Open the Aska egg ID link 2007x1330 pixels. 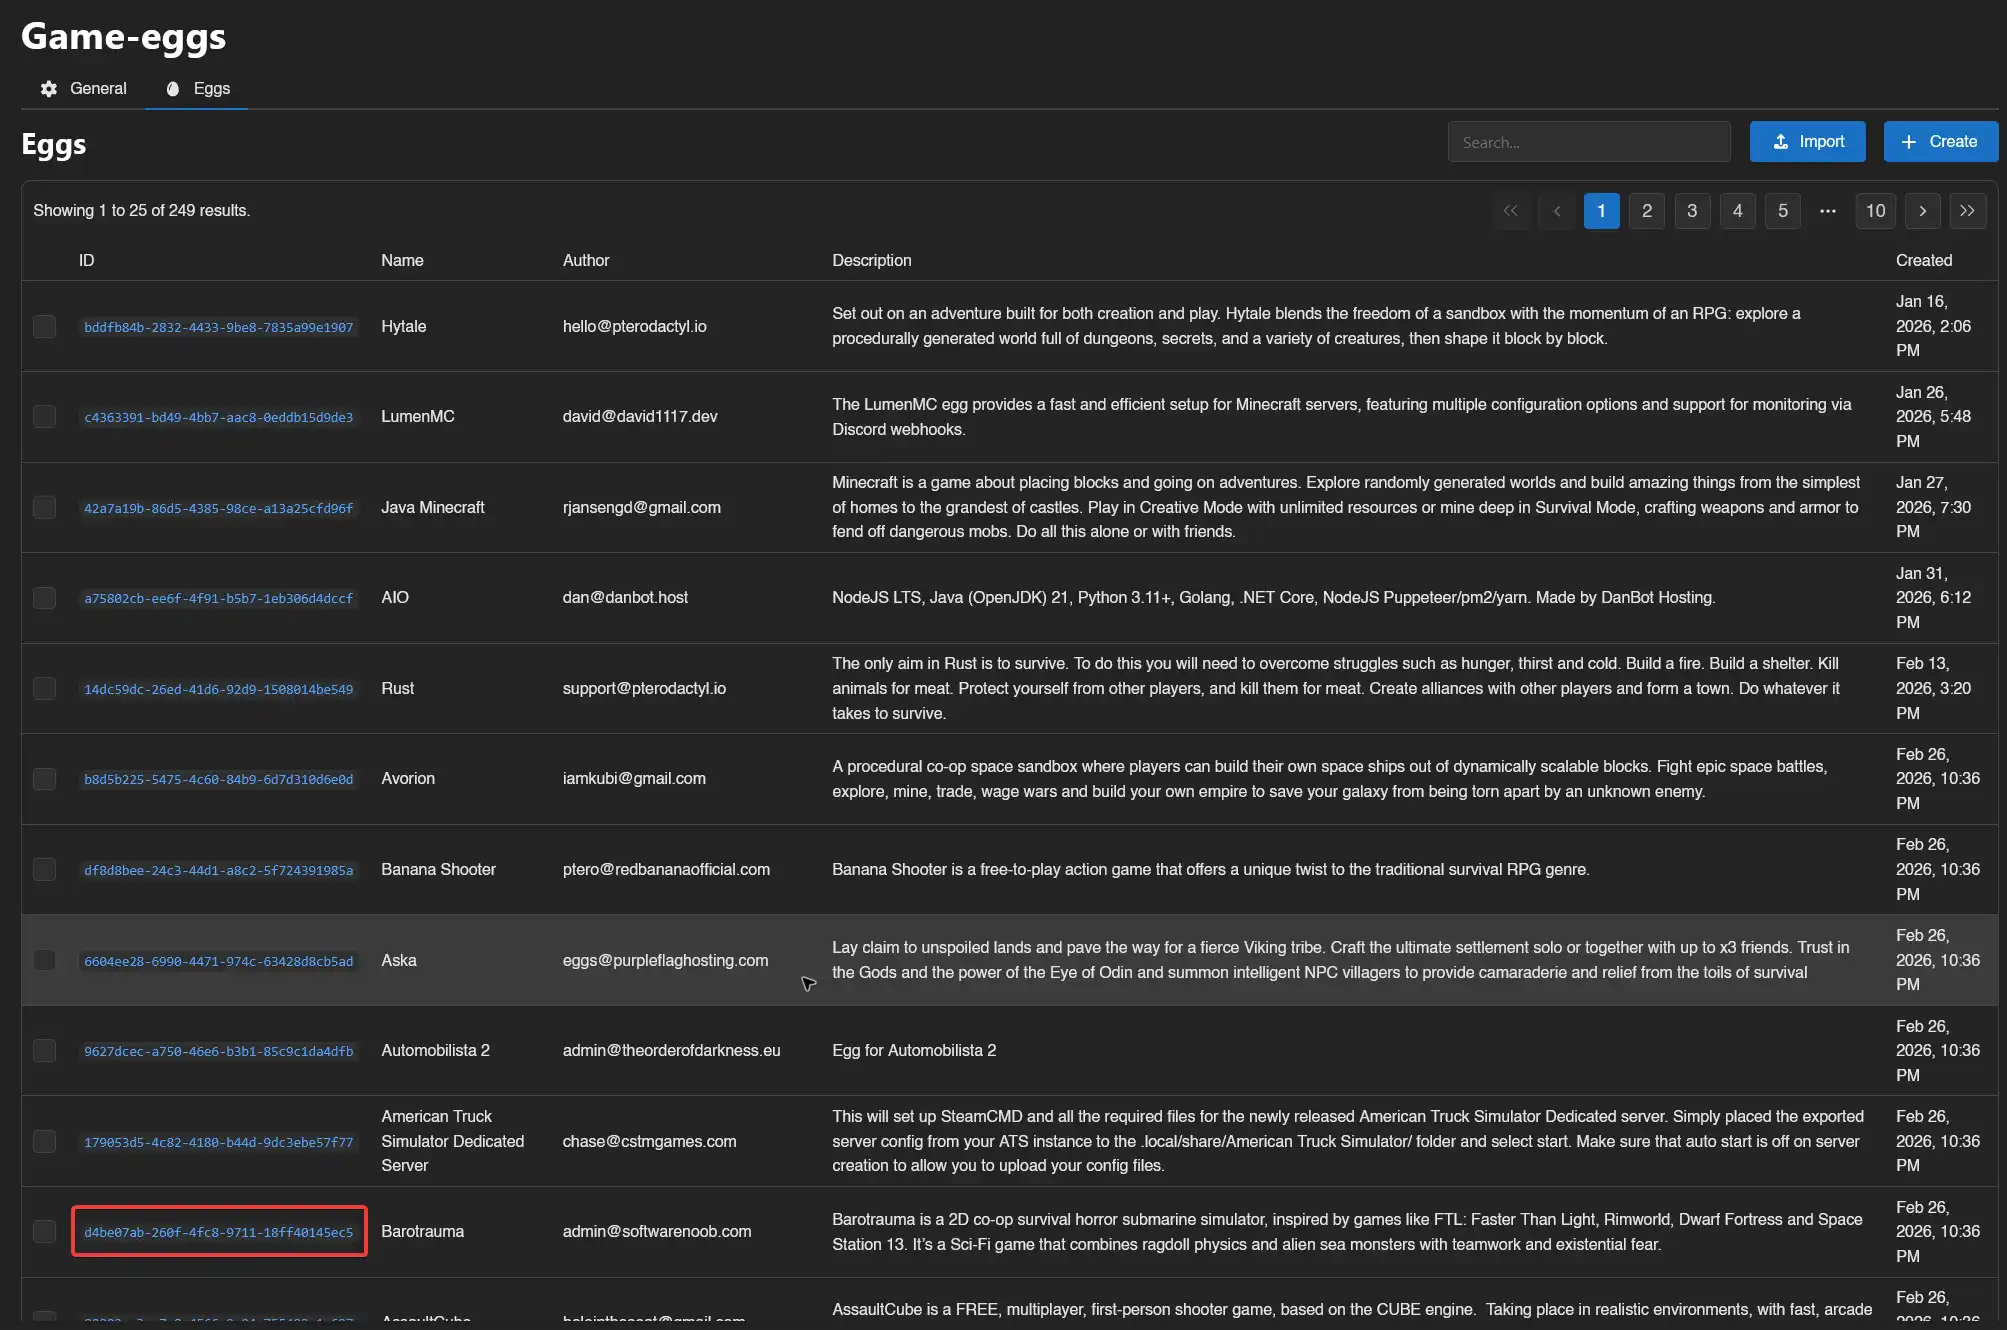coord(218,962)
